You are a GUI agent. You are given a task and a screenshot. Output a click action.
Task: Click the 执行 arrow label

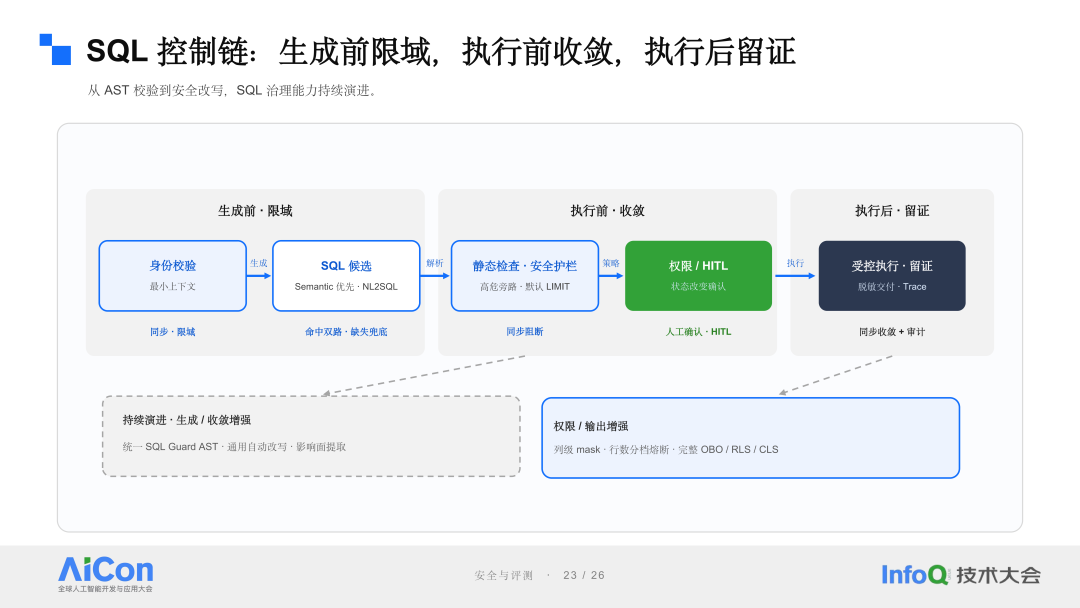(796, 263)
